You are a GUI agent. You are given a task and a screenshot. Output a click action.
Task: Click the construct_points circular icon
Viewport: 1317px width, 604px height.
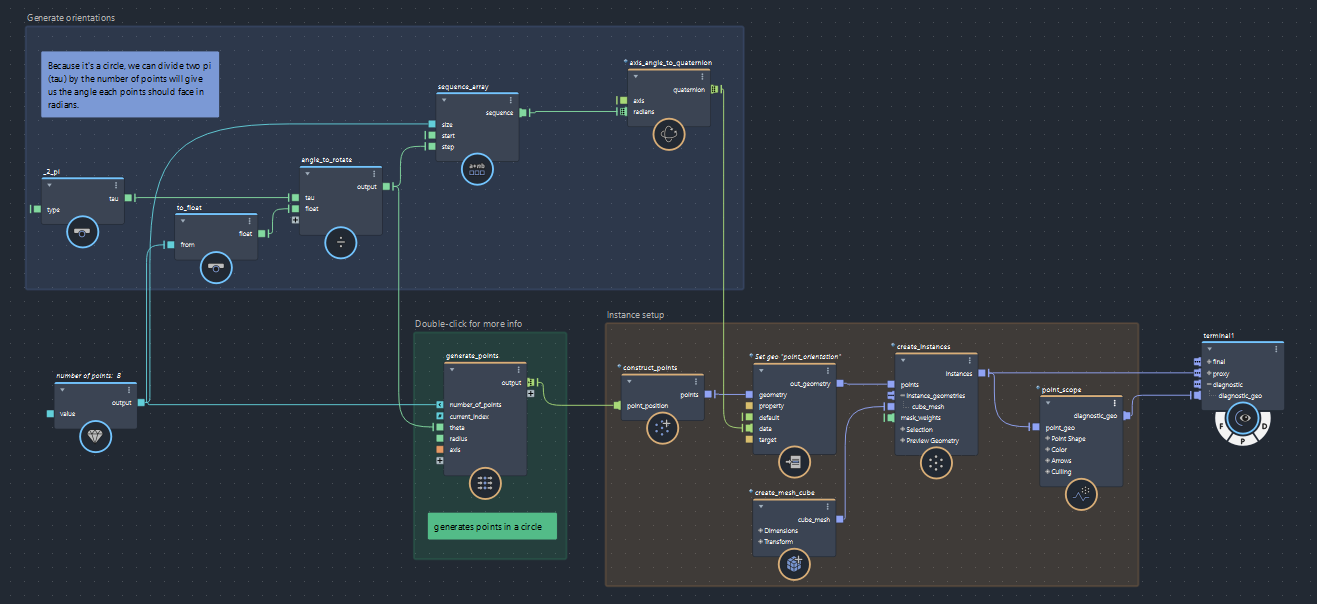(662, 429)
